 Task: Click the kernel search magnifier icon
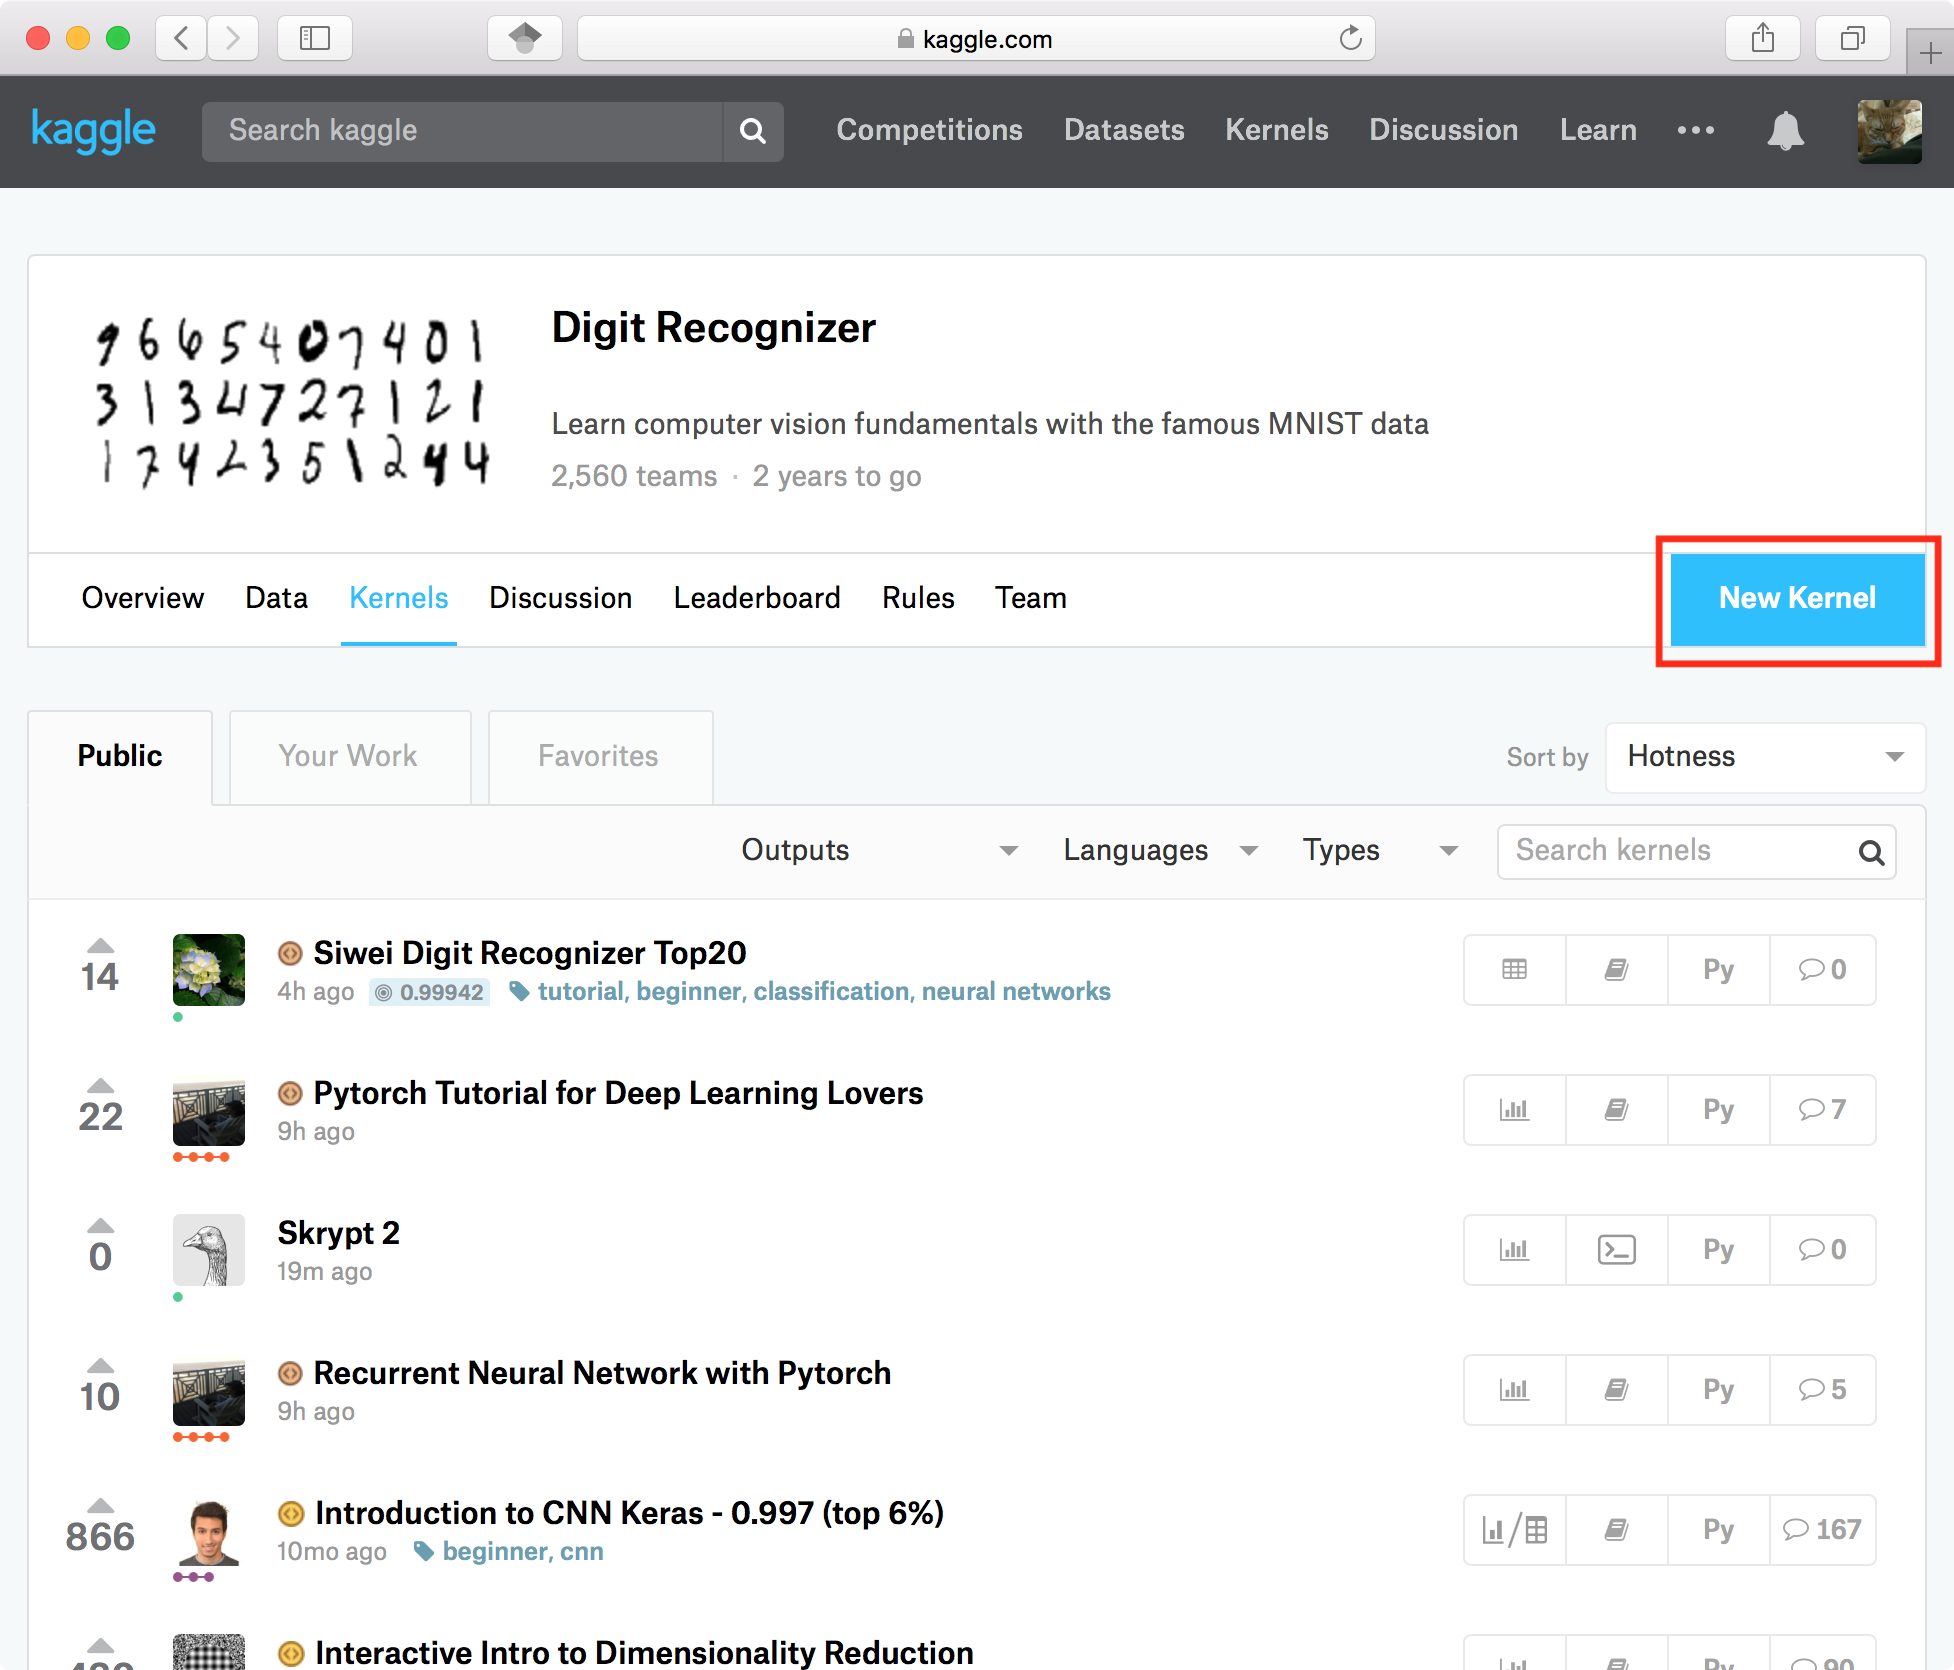1871,852
